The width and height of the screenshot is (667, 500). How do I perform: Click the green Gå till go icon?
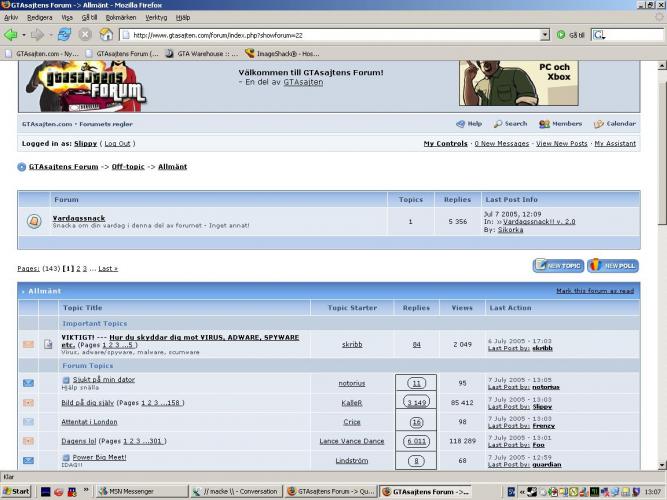coord(561,35)
